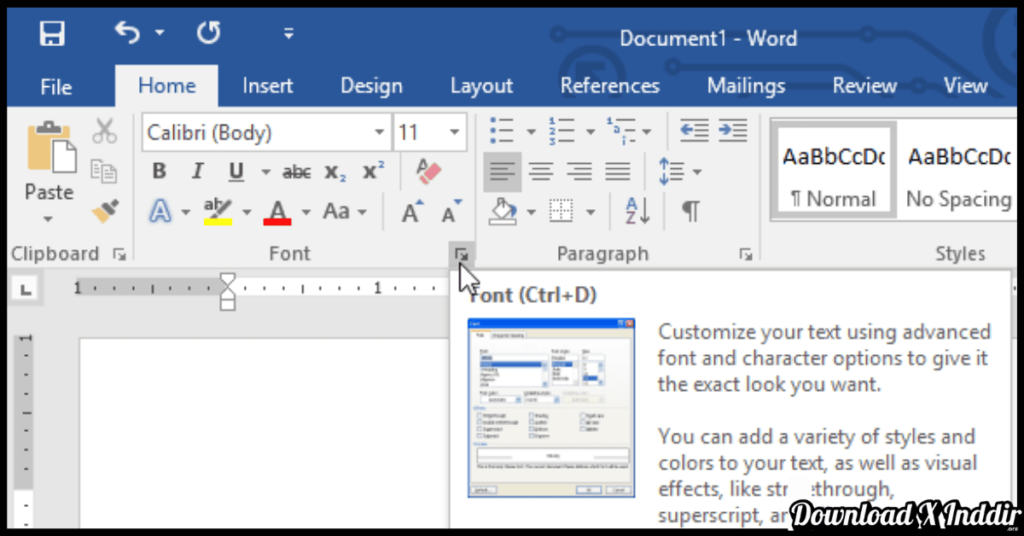The image size is (1024, 536).
Task: Toggle Subscript formatting
Action: click(335, 172)
